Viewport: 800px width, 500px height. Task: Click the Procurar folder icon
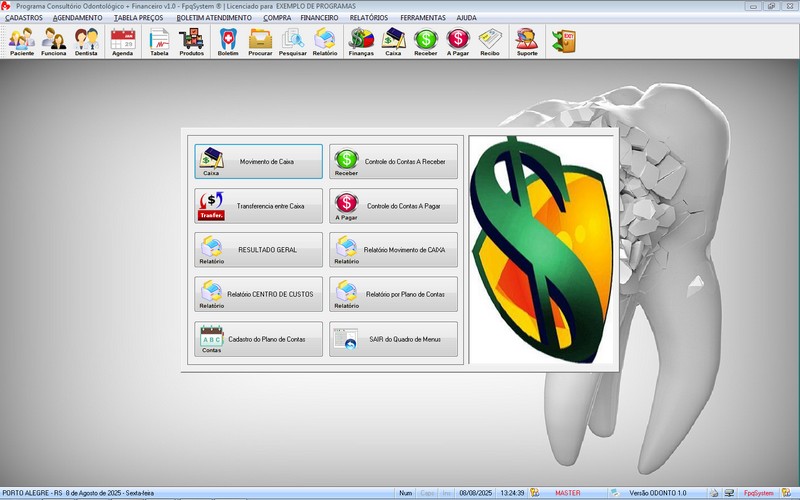[260, 41]
